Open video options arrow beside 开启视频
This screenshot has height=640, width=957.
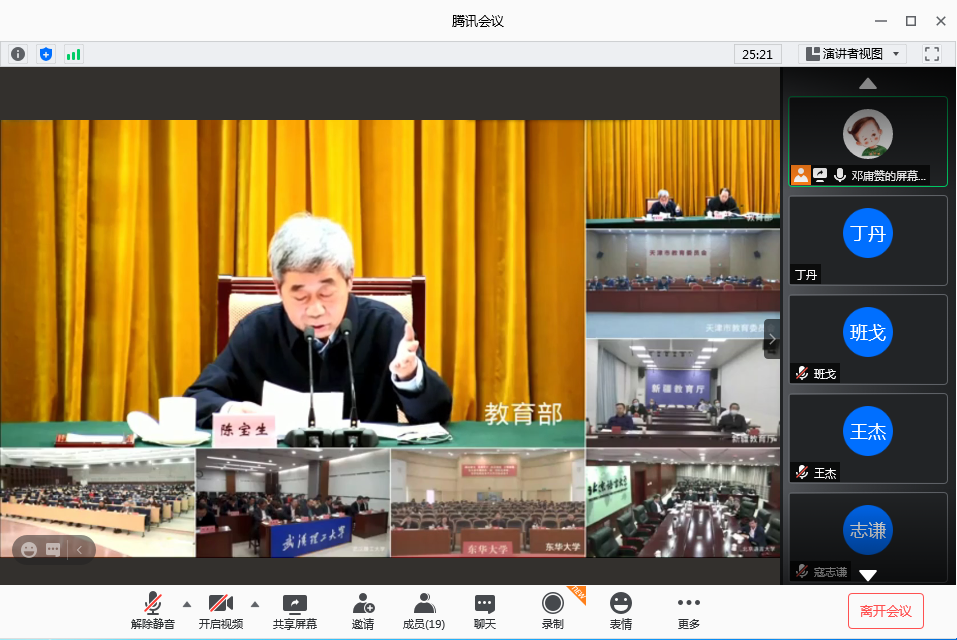tap(254, 604)
